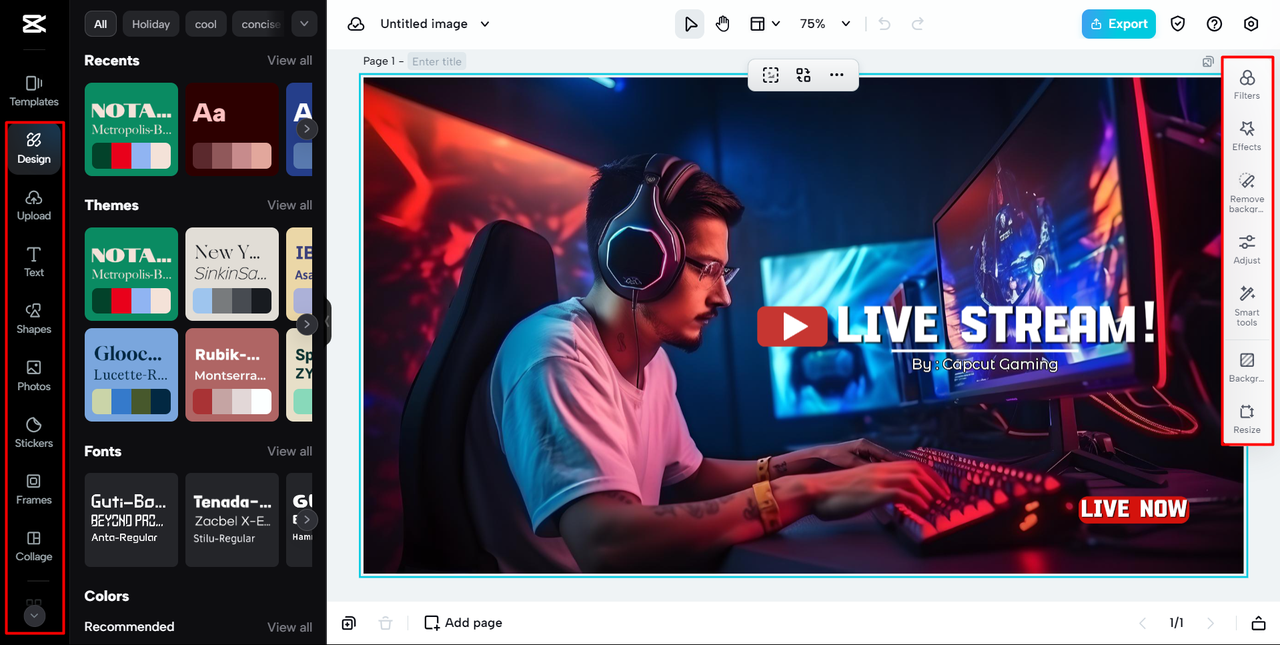This screenshot has height=645, width=1280.
Task: Click the delete page trash icon
Action: click(385, 623)
